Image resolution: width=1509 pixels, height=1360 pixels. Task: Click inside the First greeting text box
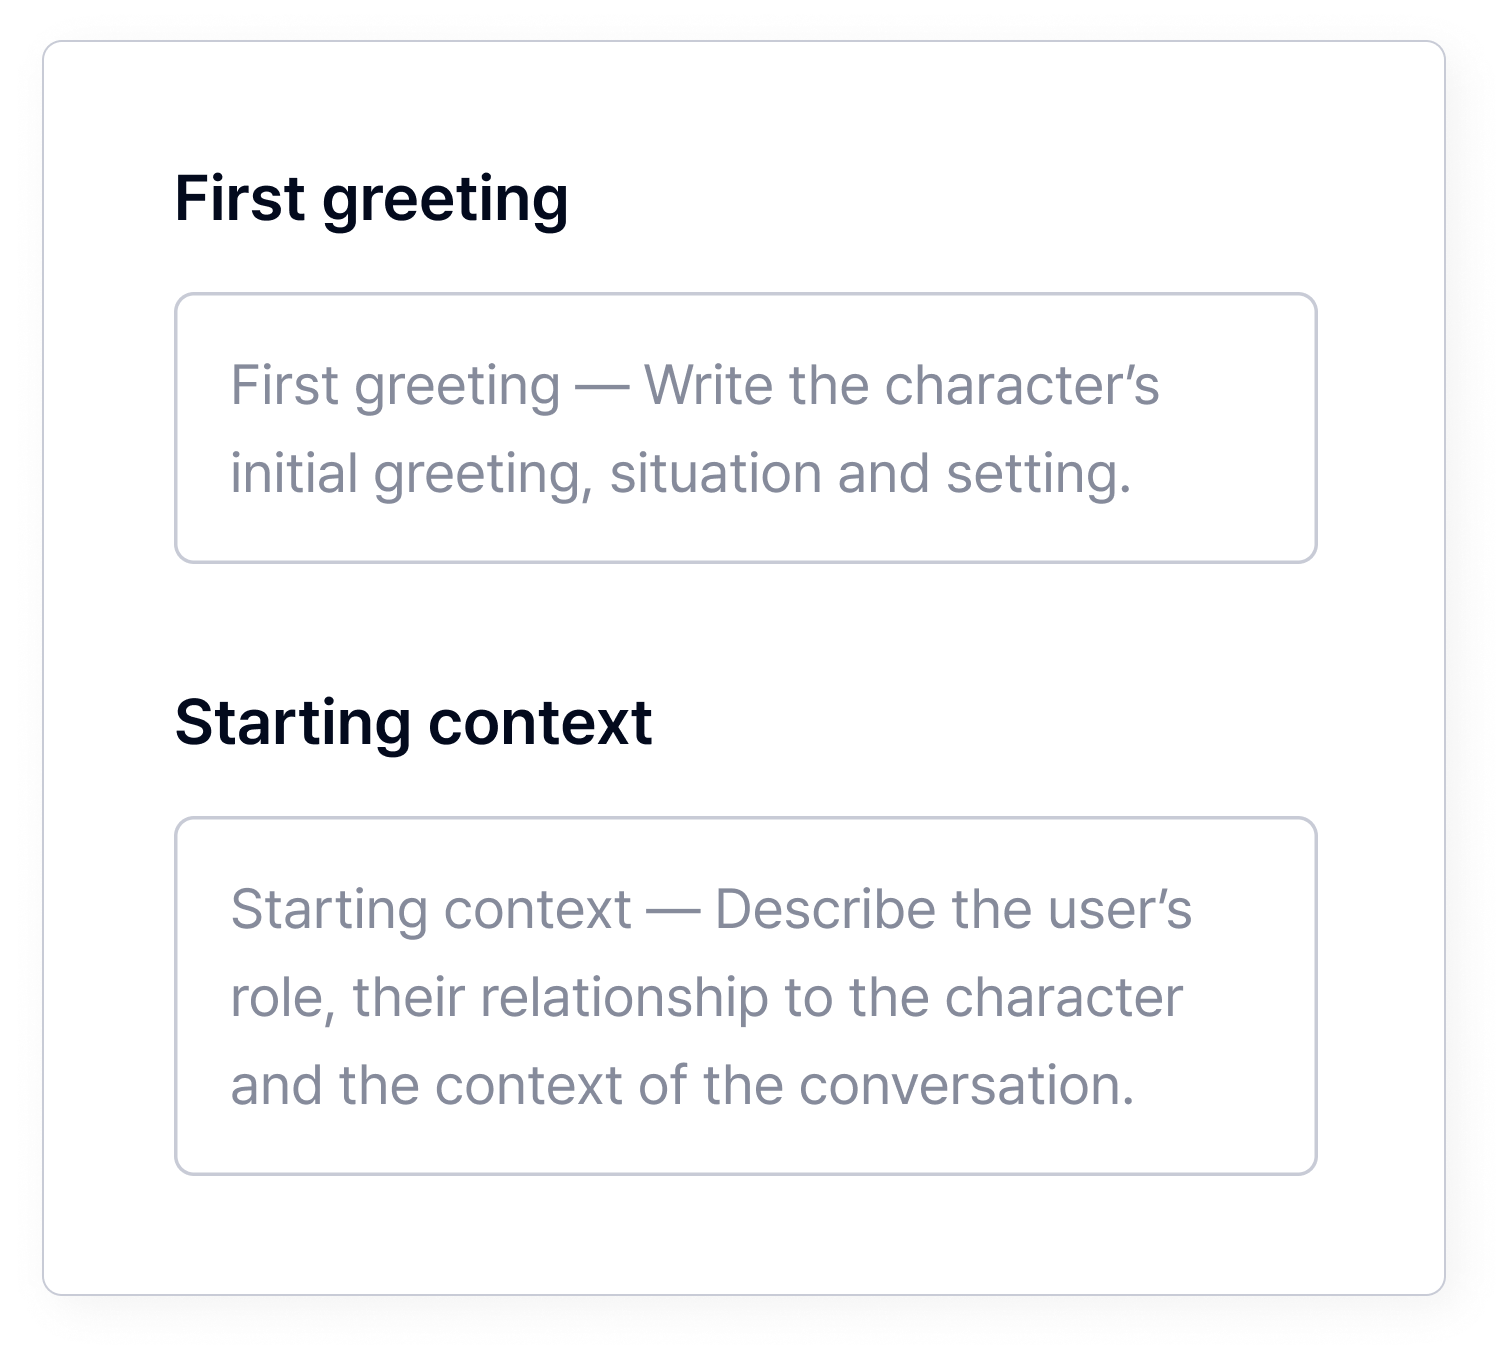tap(745, 428)
